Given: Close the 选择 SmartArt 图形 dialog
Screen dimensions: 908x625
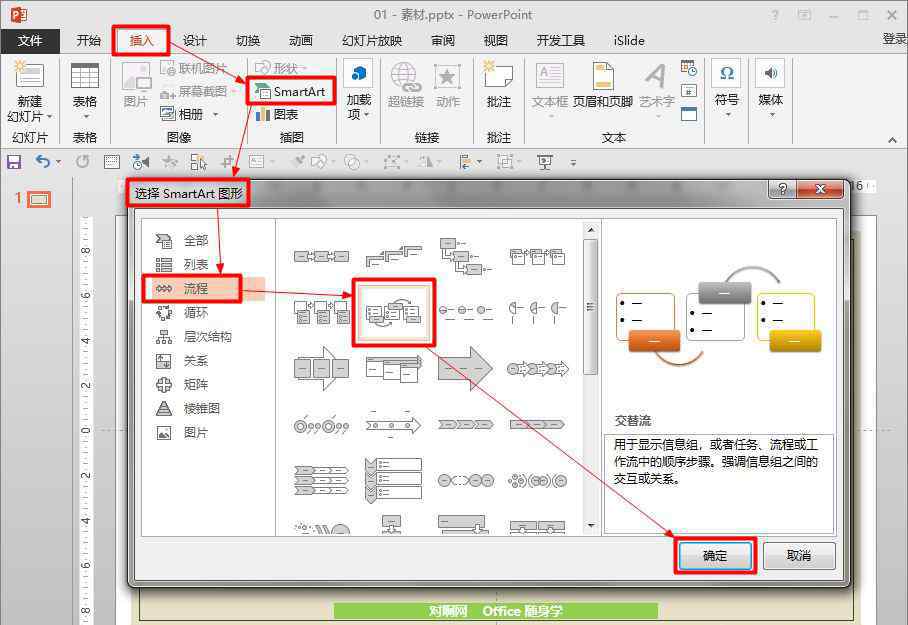Looking at the screenshot, I should point(820,189).
